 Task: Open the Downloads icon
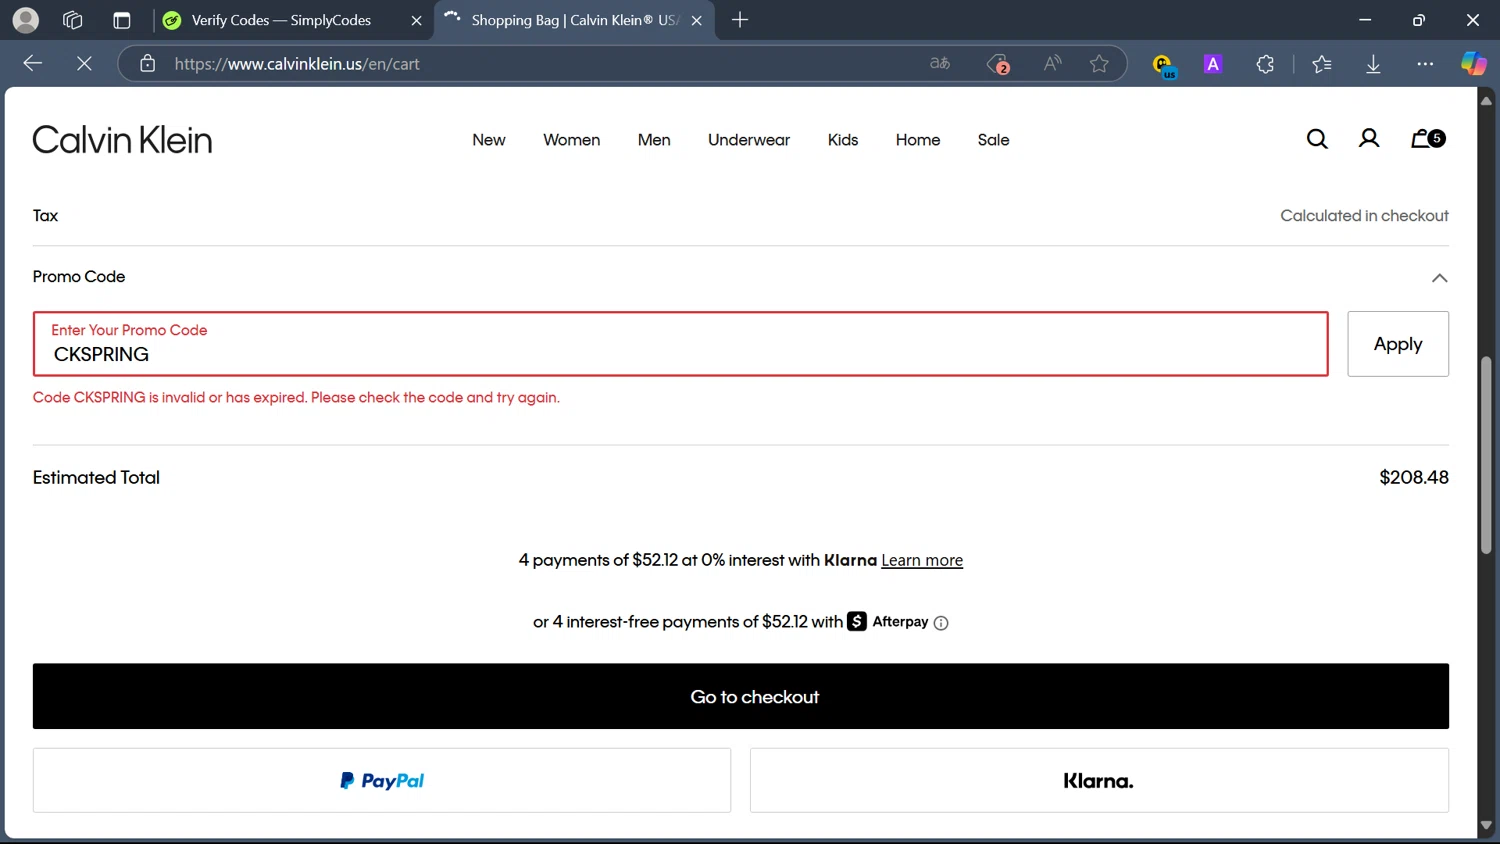tap(1373, 64)
